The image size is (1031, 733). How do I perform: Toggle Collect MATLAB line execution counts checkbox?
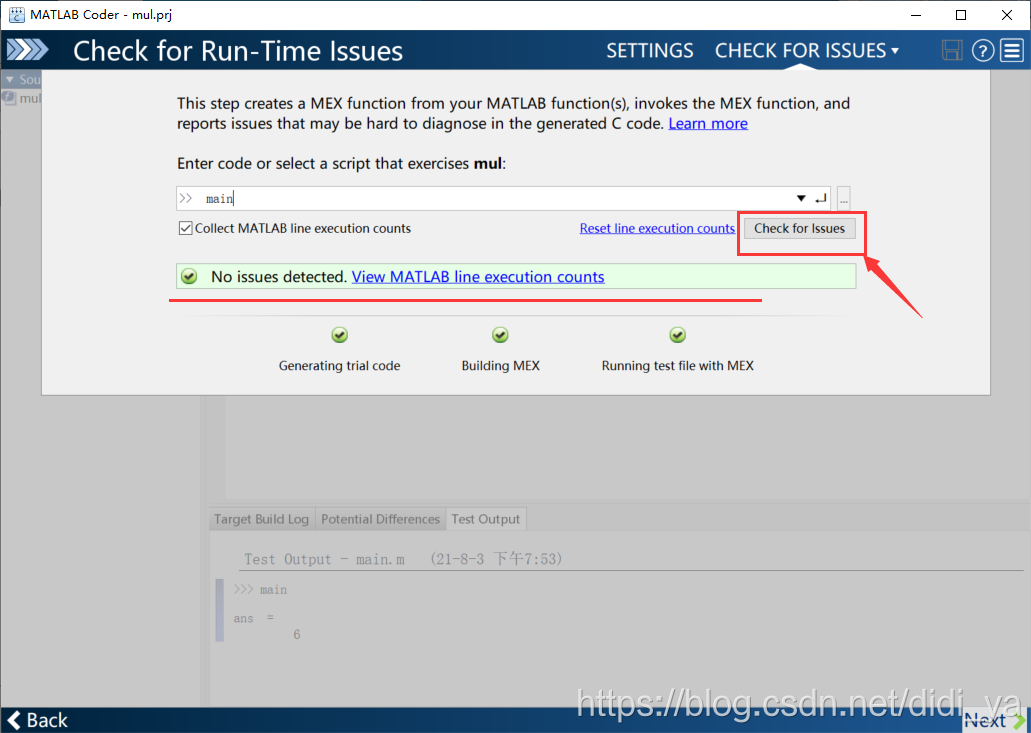coord(185,228)
